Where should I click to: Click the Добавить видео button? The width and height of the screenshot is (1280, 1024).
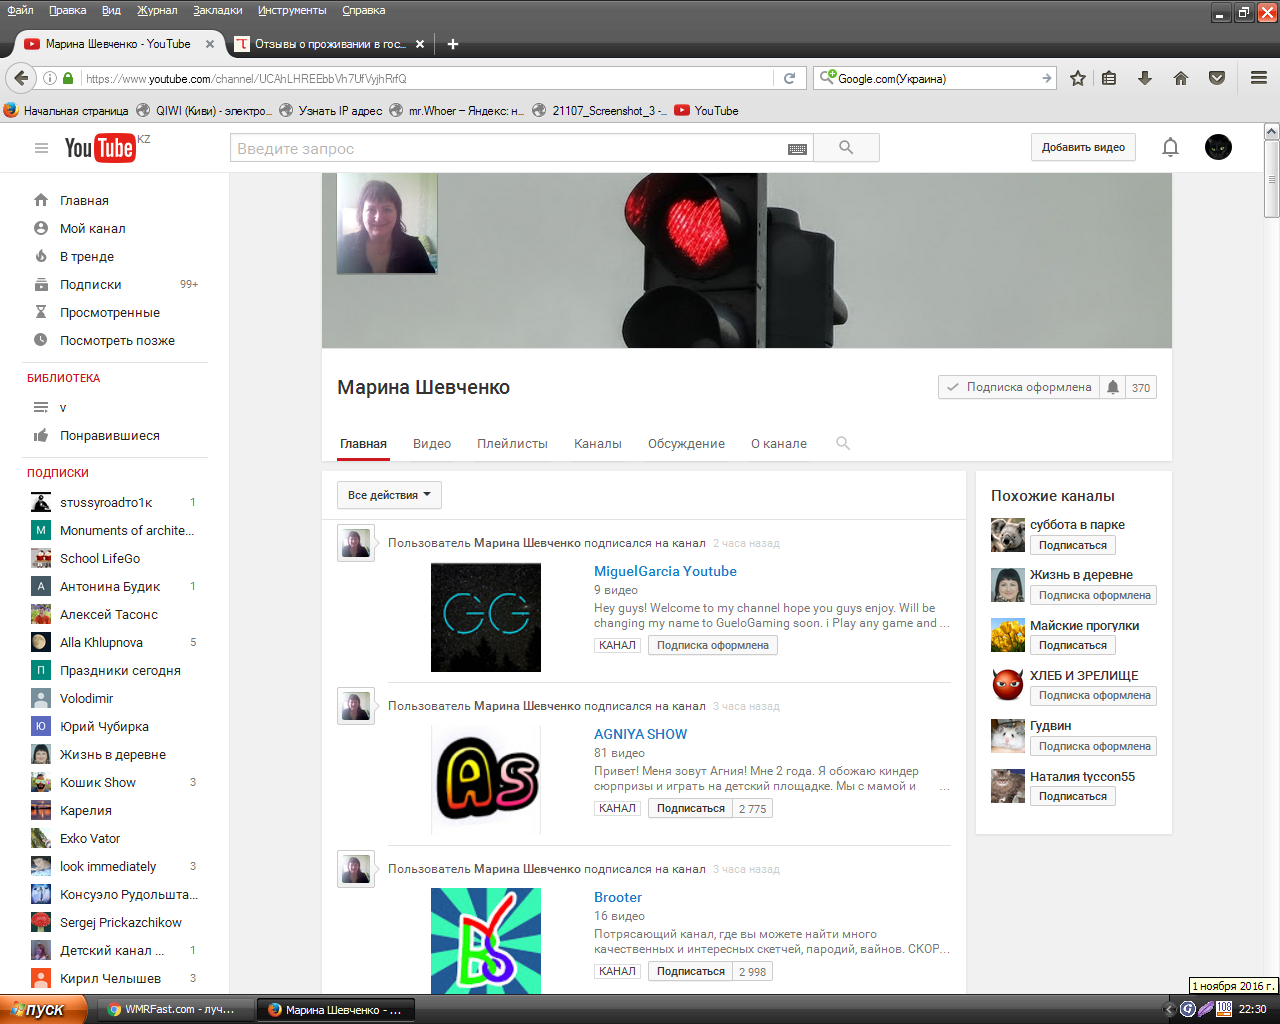(x=1083, y=147)
